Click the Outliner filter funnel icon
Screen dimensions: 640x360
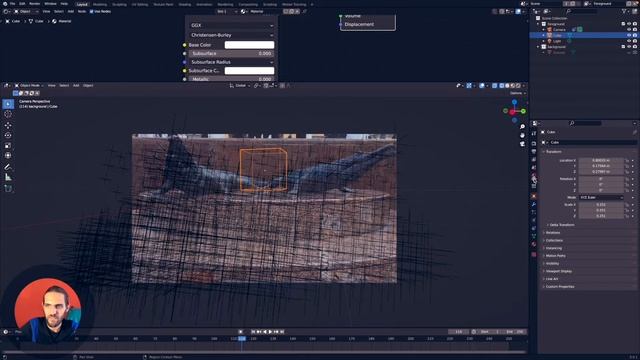(x=624, y=11)
